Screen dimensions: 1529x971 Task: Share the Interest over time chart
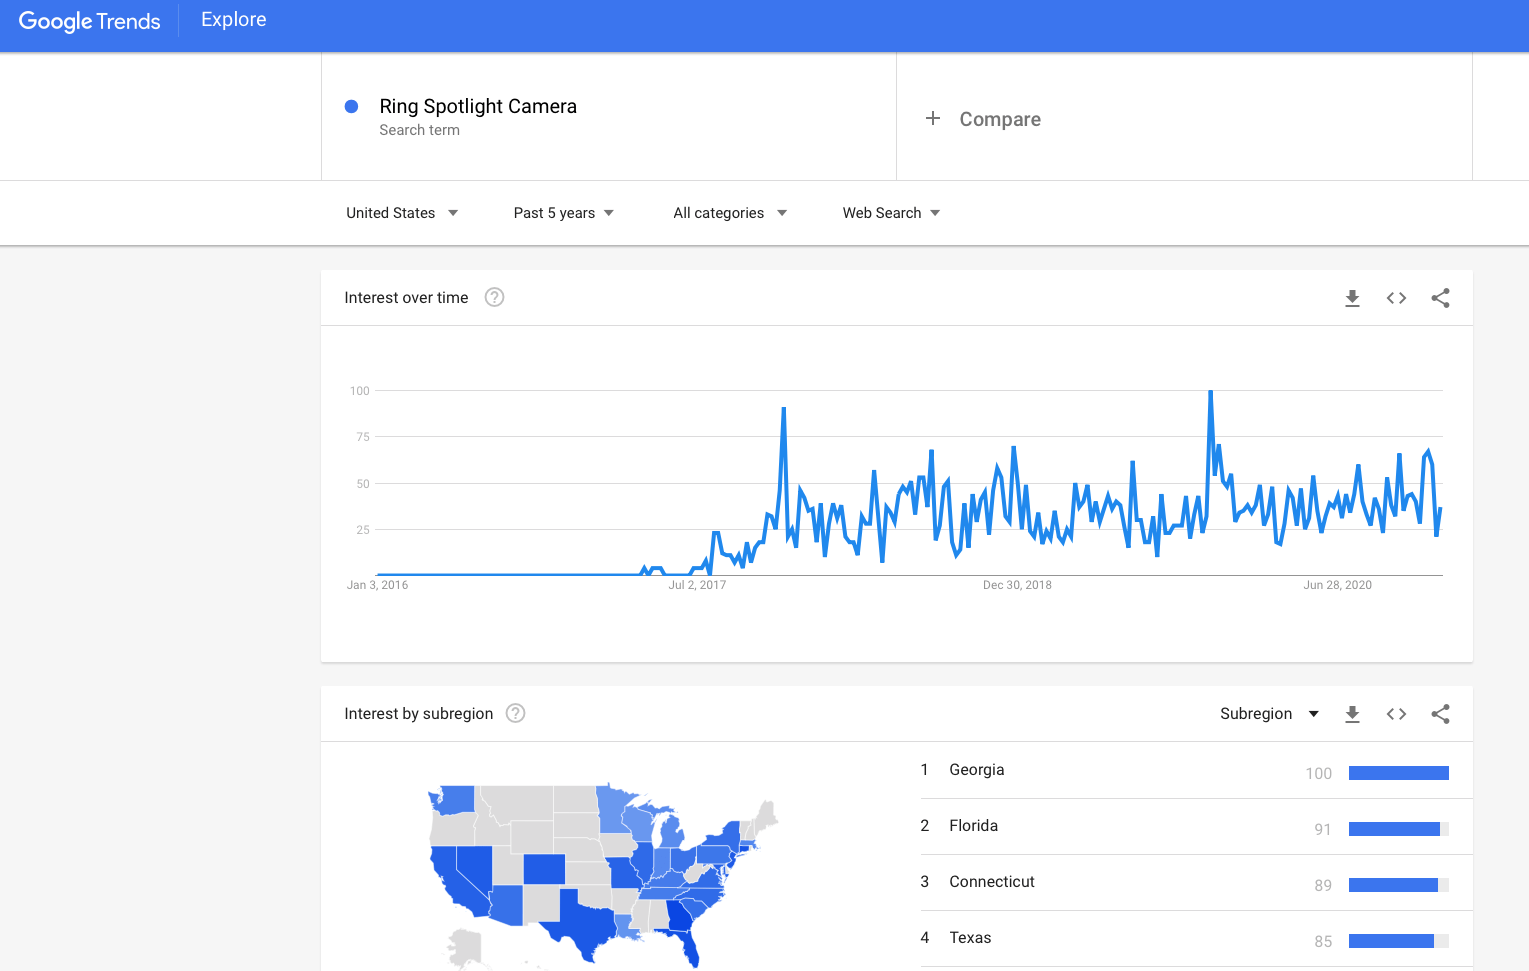coord(1440,298)
